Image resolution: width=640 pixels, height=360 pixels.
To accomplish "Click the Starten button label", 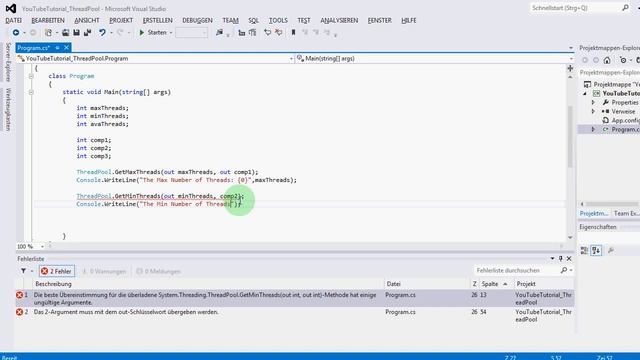I will (157, 33).
